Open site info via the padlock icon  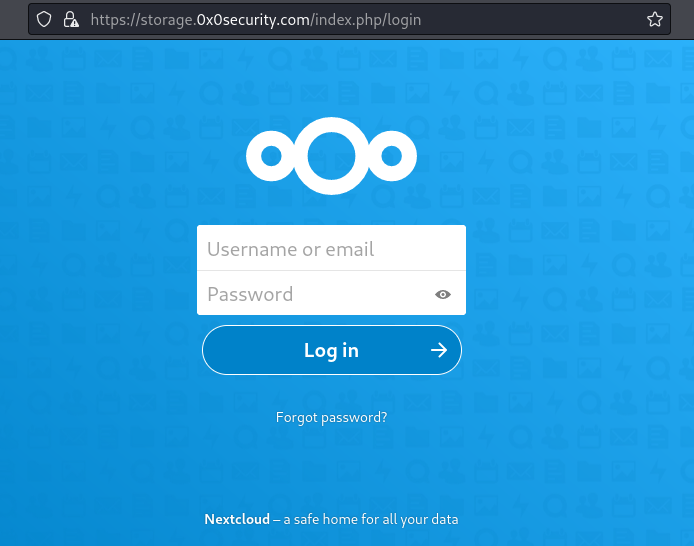coord(70,19)
